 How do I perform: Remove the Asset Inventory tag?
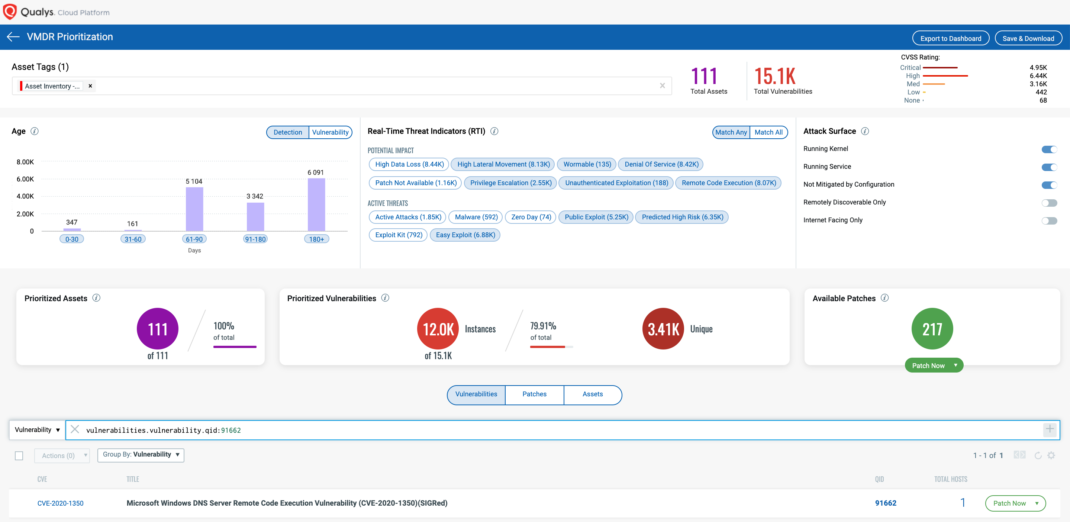click(90, 86)
